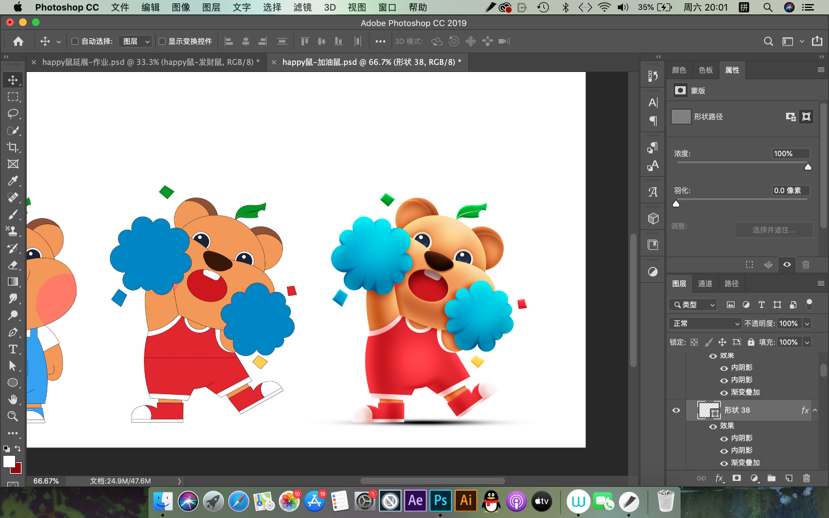Toggle lock all with the padlock icon
This screenshot has width=829, height=518.
click(x=751, y=342)
